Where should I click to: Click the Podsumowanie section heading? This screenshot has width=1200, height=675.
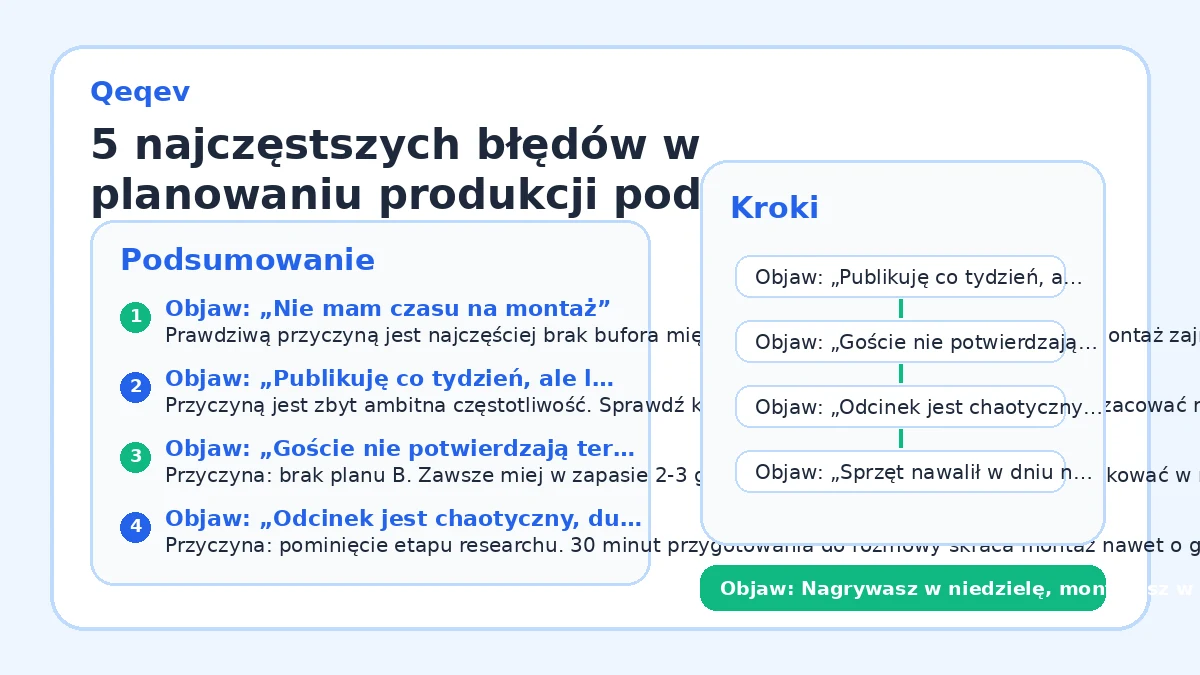tap(247, 260)
